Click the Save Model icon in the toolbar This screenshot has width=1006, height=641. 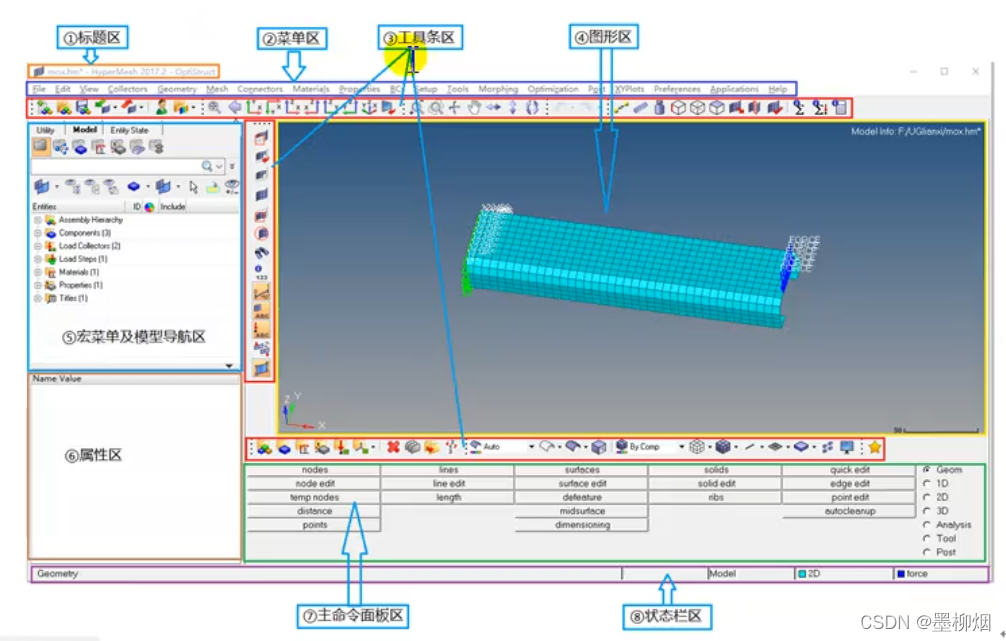(83, 107)
